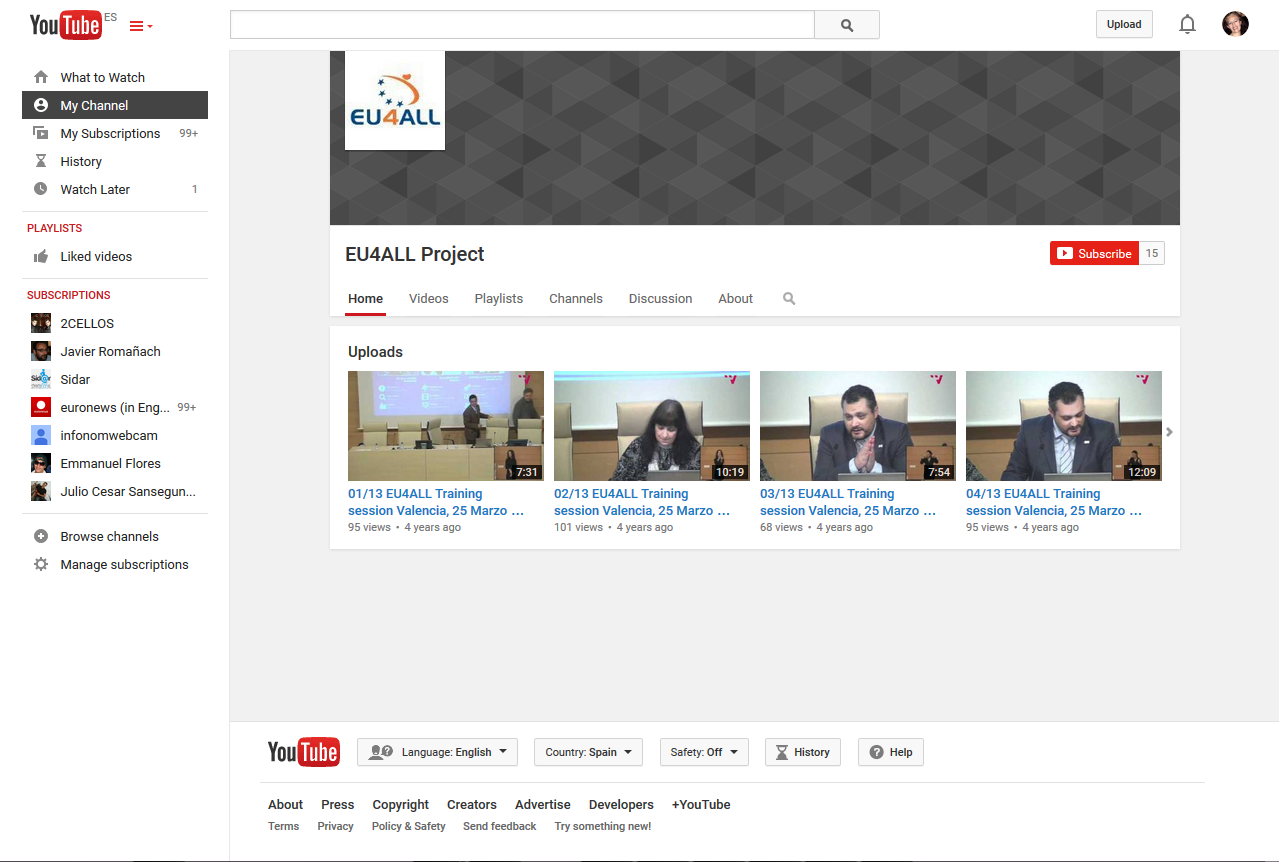Click the Liked videos thumbs-up icon
The width and height of the screenshot is (1279, 862).
click(x=41, y=256)
